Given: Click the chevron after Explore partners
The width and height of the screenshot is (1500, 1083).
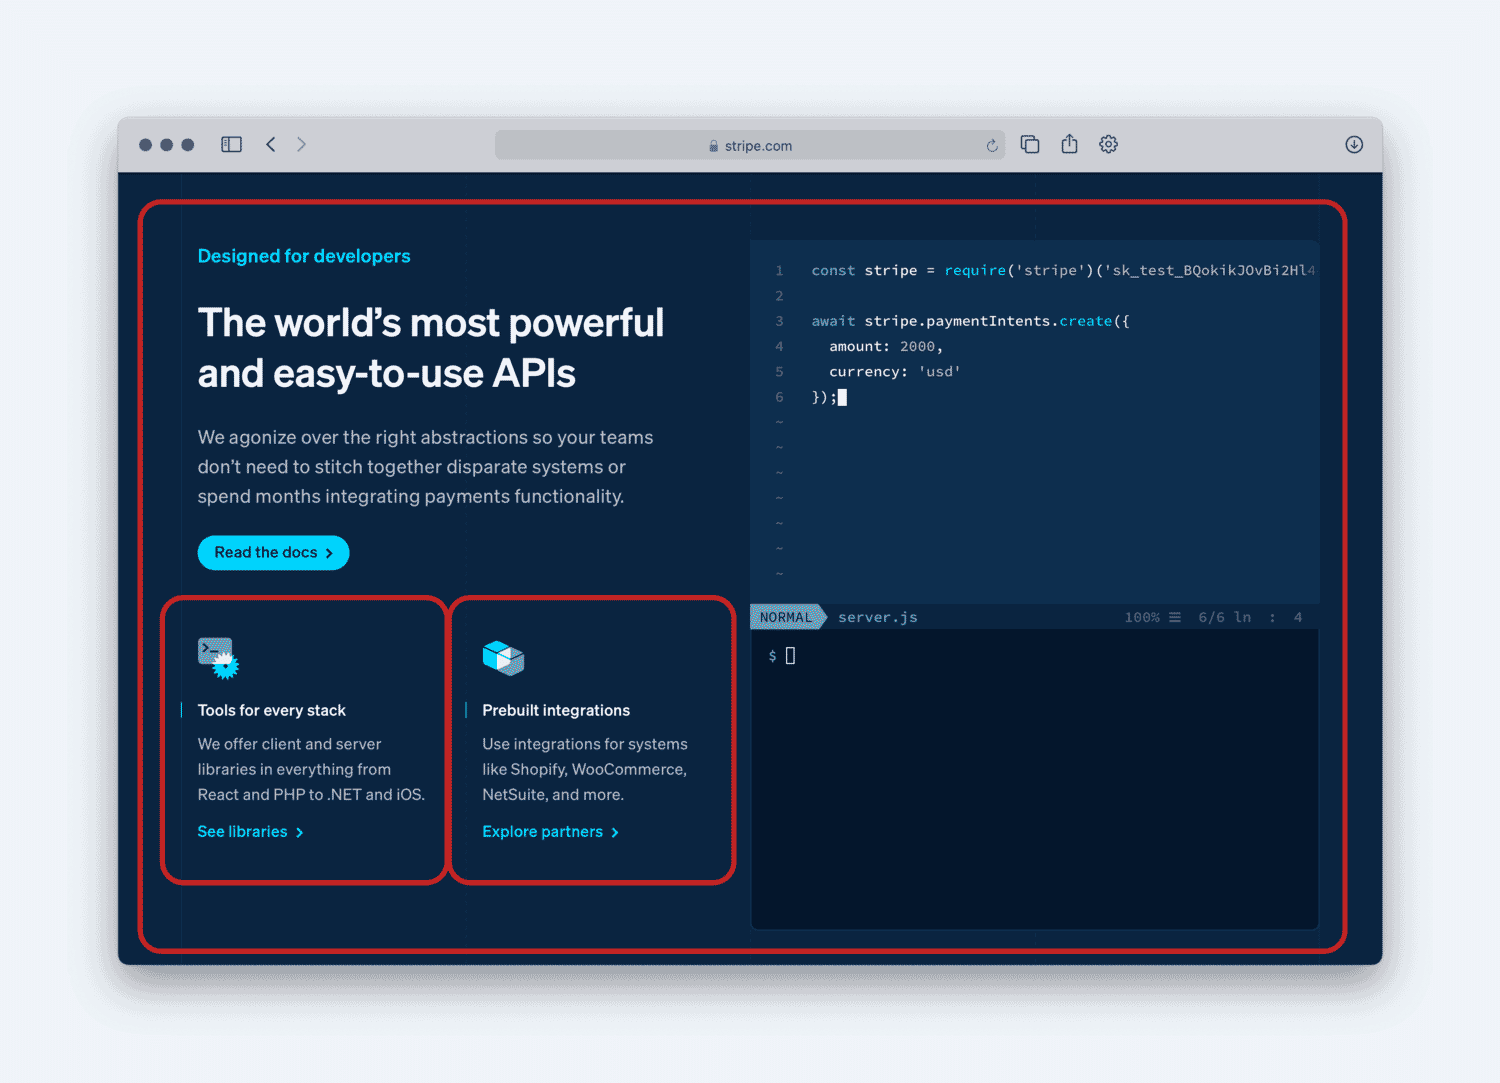Looking at the screenshot, I should pyautogui.click(x=615, y=833).
